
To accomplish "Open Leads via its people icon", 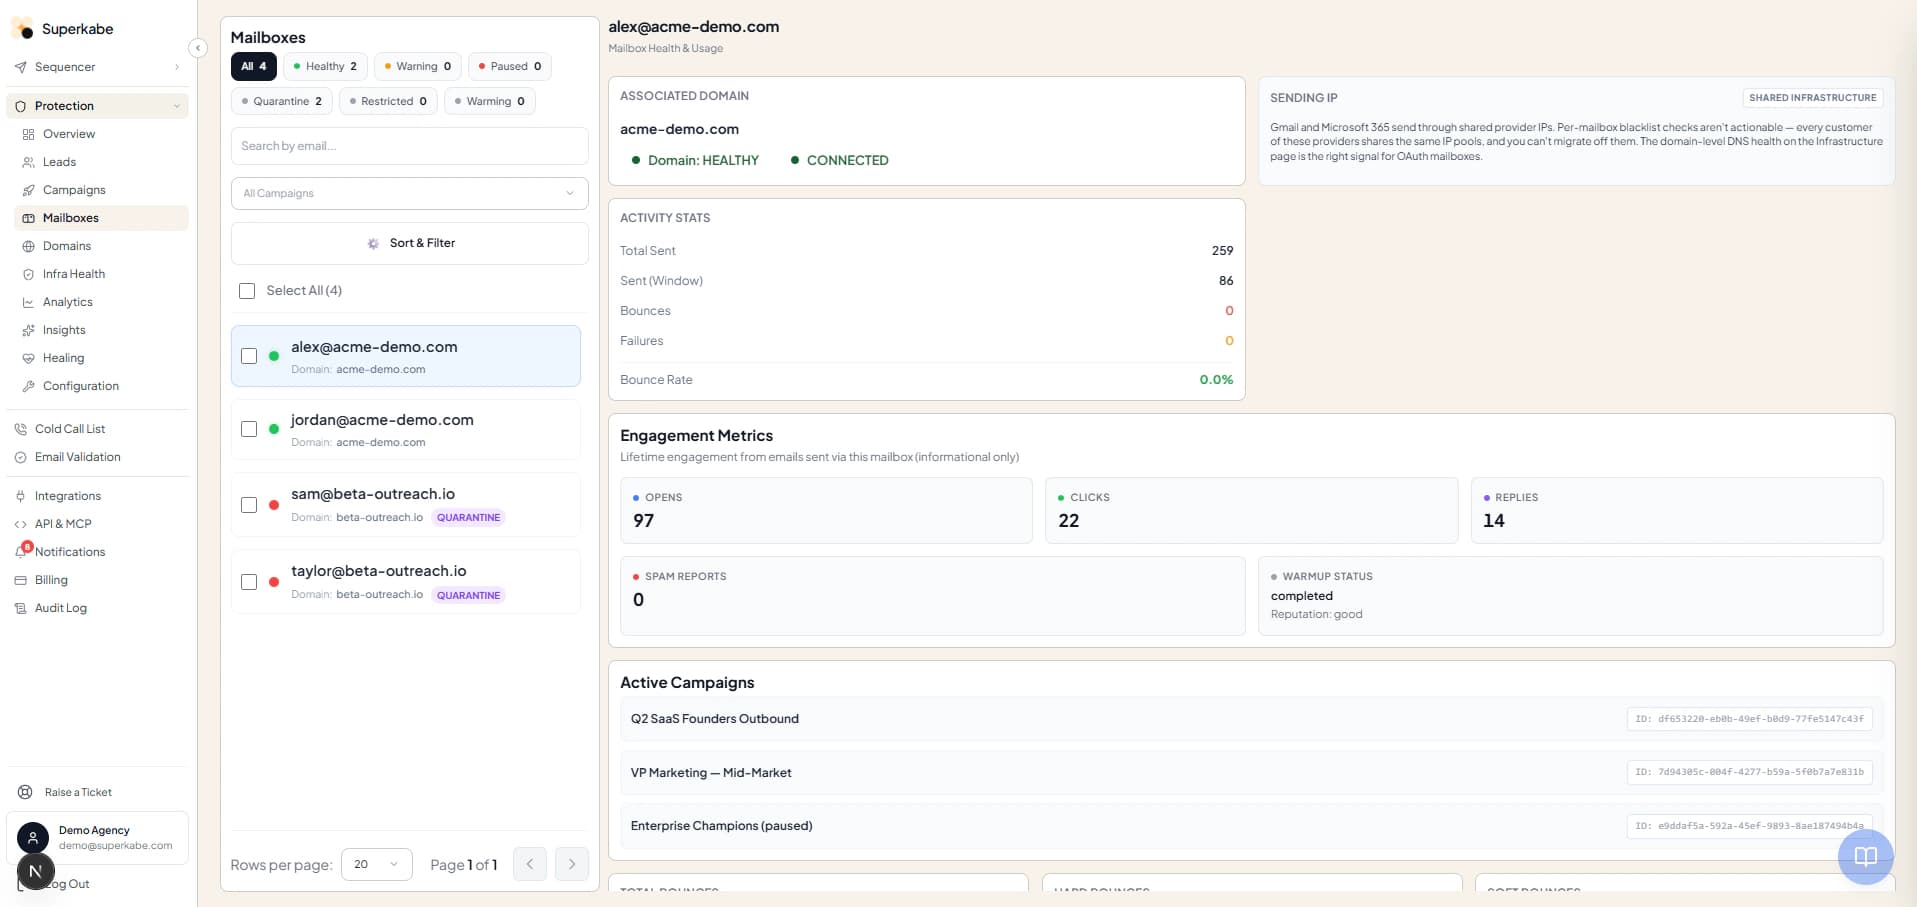I will [29, 162].
